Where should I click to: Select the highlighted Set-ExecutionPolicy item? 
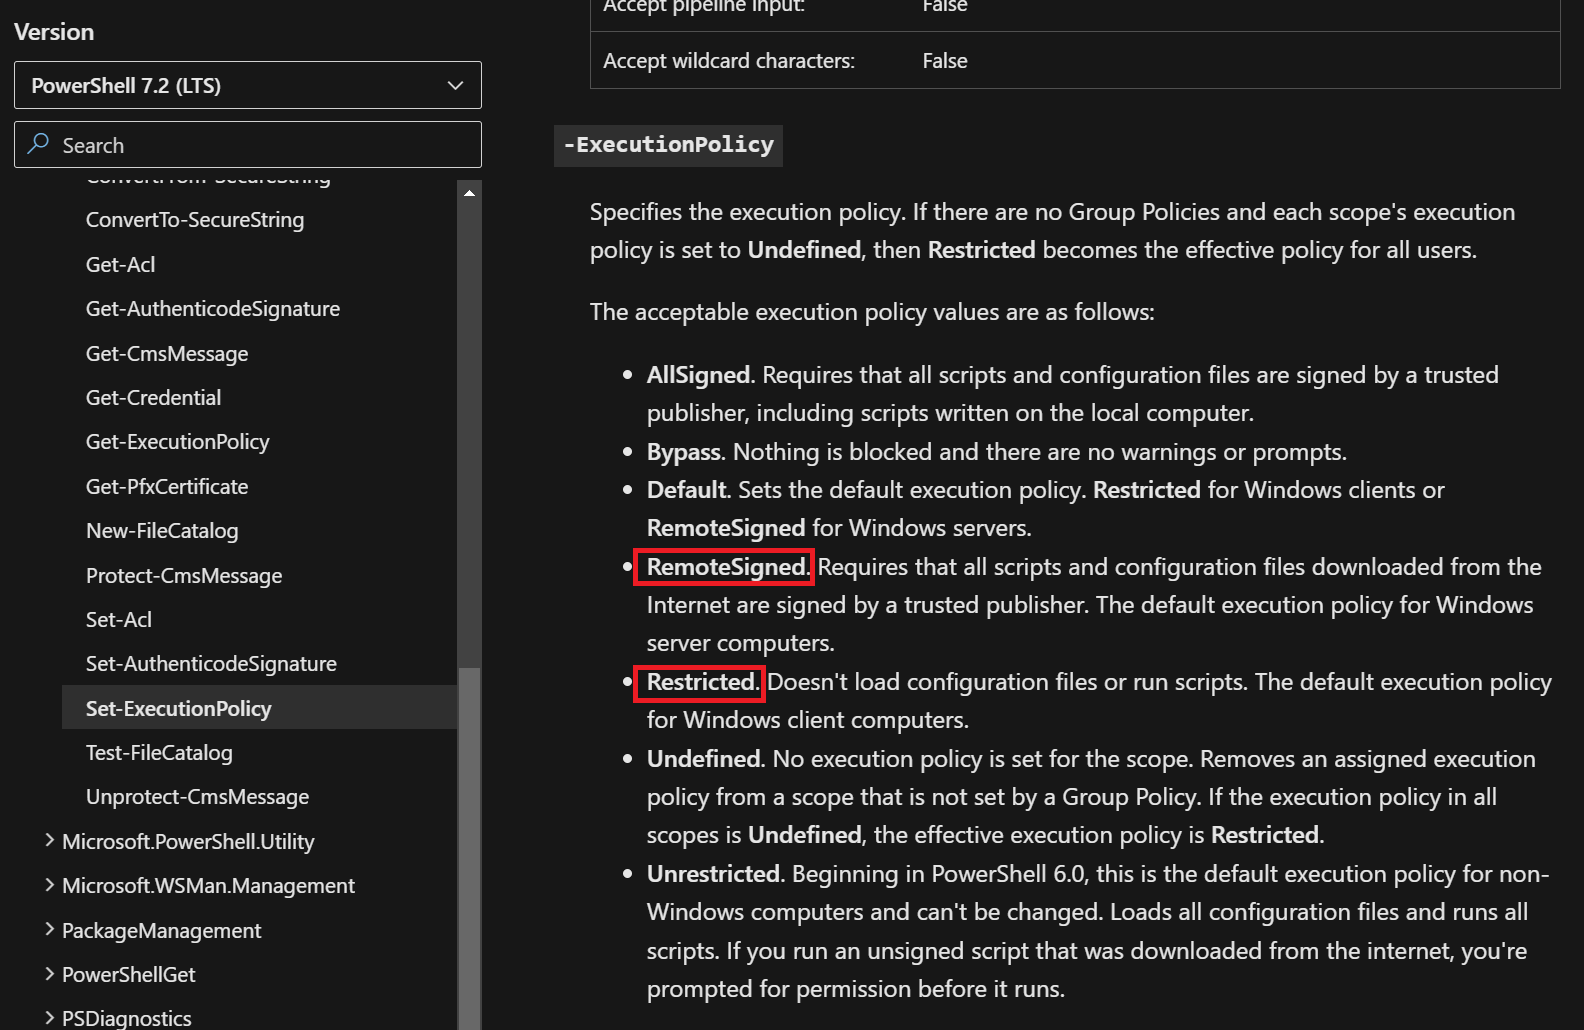[259, 708]
